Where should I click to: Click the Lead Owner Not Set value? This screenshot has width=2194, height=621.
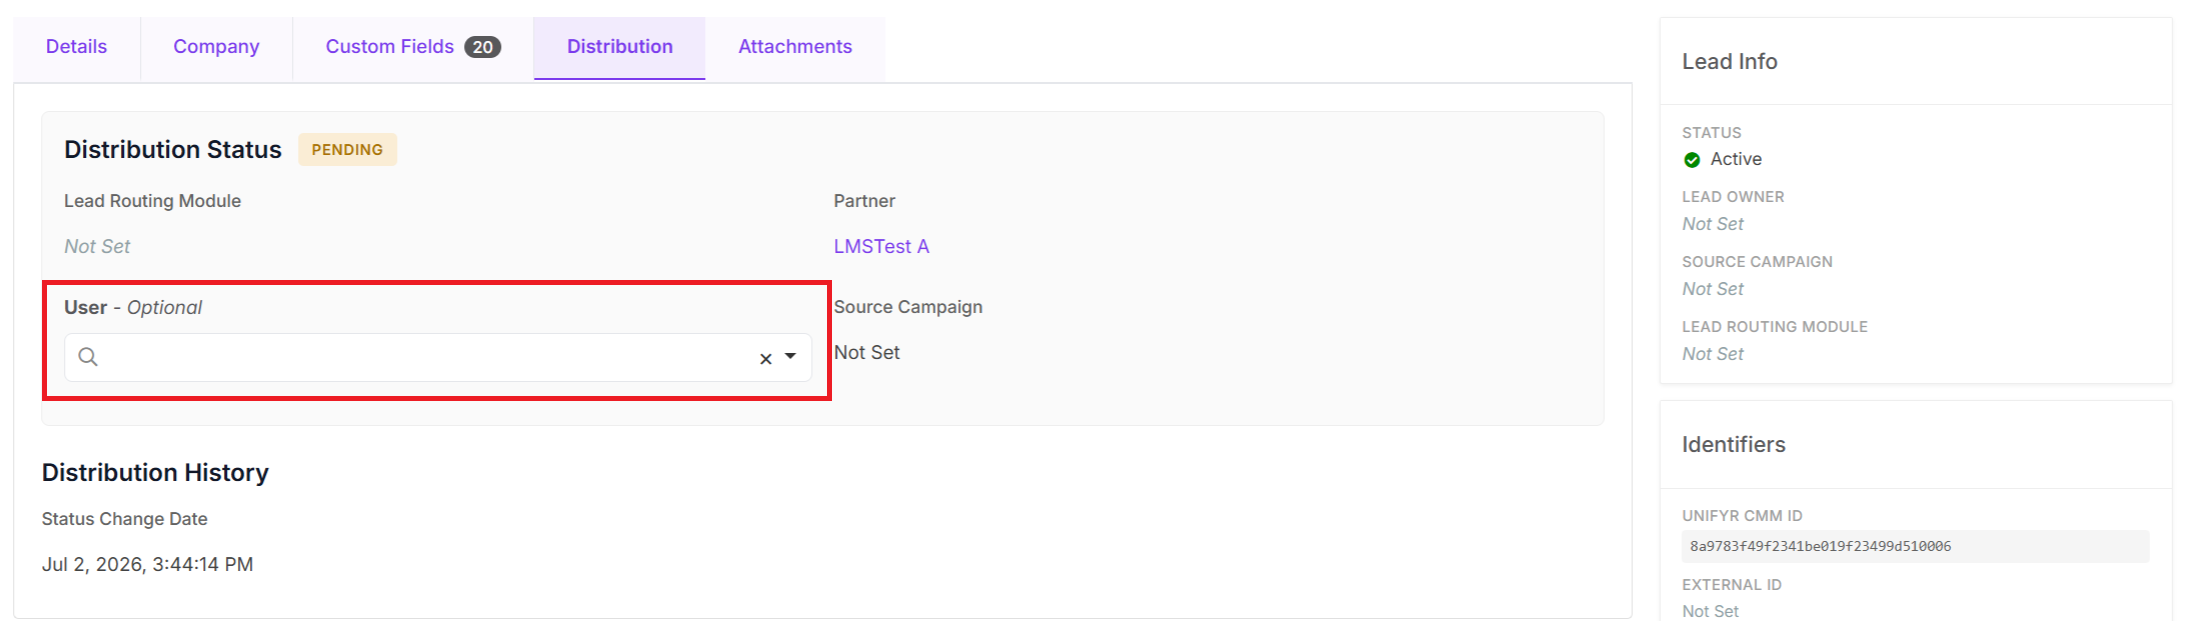pyautogui.click(x=1712, y=224)
